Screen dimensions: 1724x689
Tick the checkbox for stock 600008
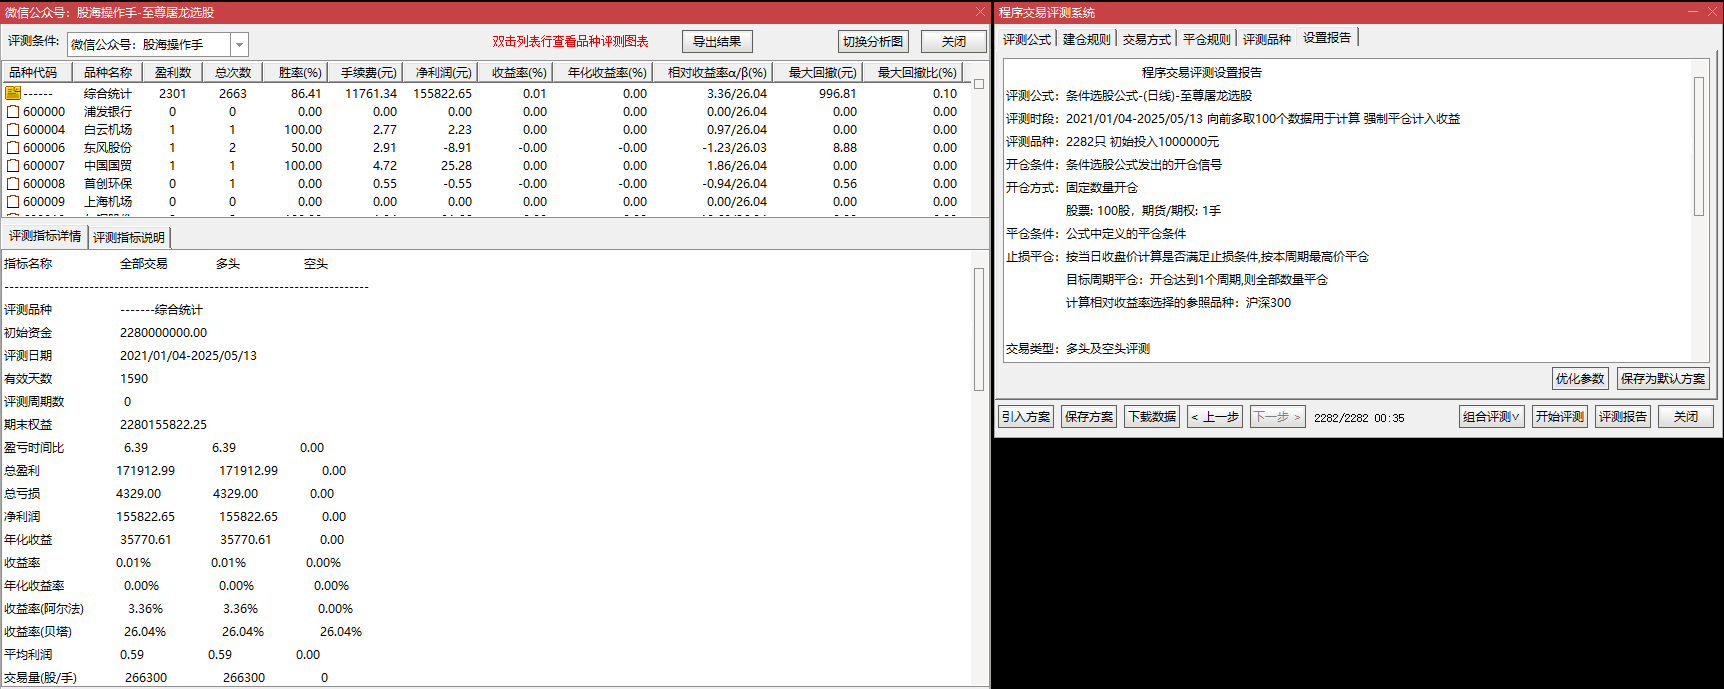(13, 184)
